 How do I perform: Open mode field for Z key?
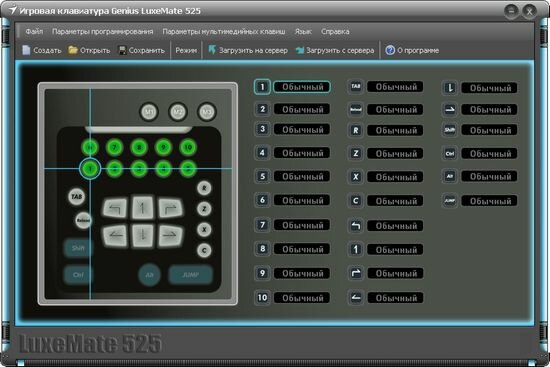point(395,154)
